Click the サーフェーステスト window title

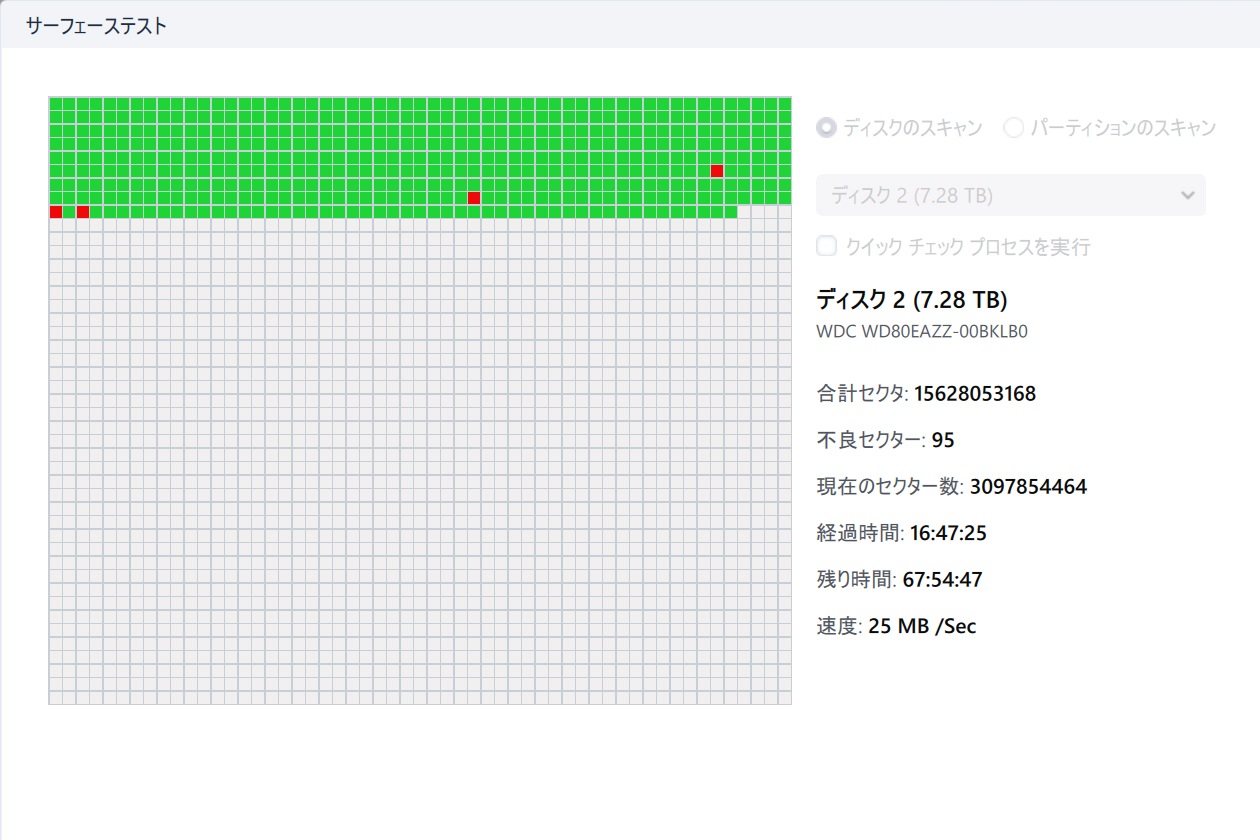point(96,26)
